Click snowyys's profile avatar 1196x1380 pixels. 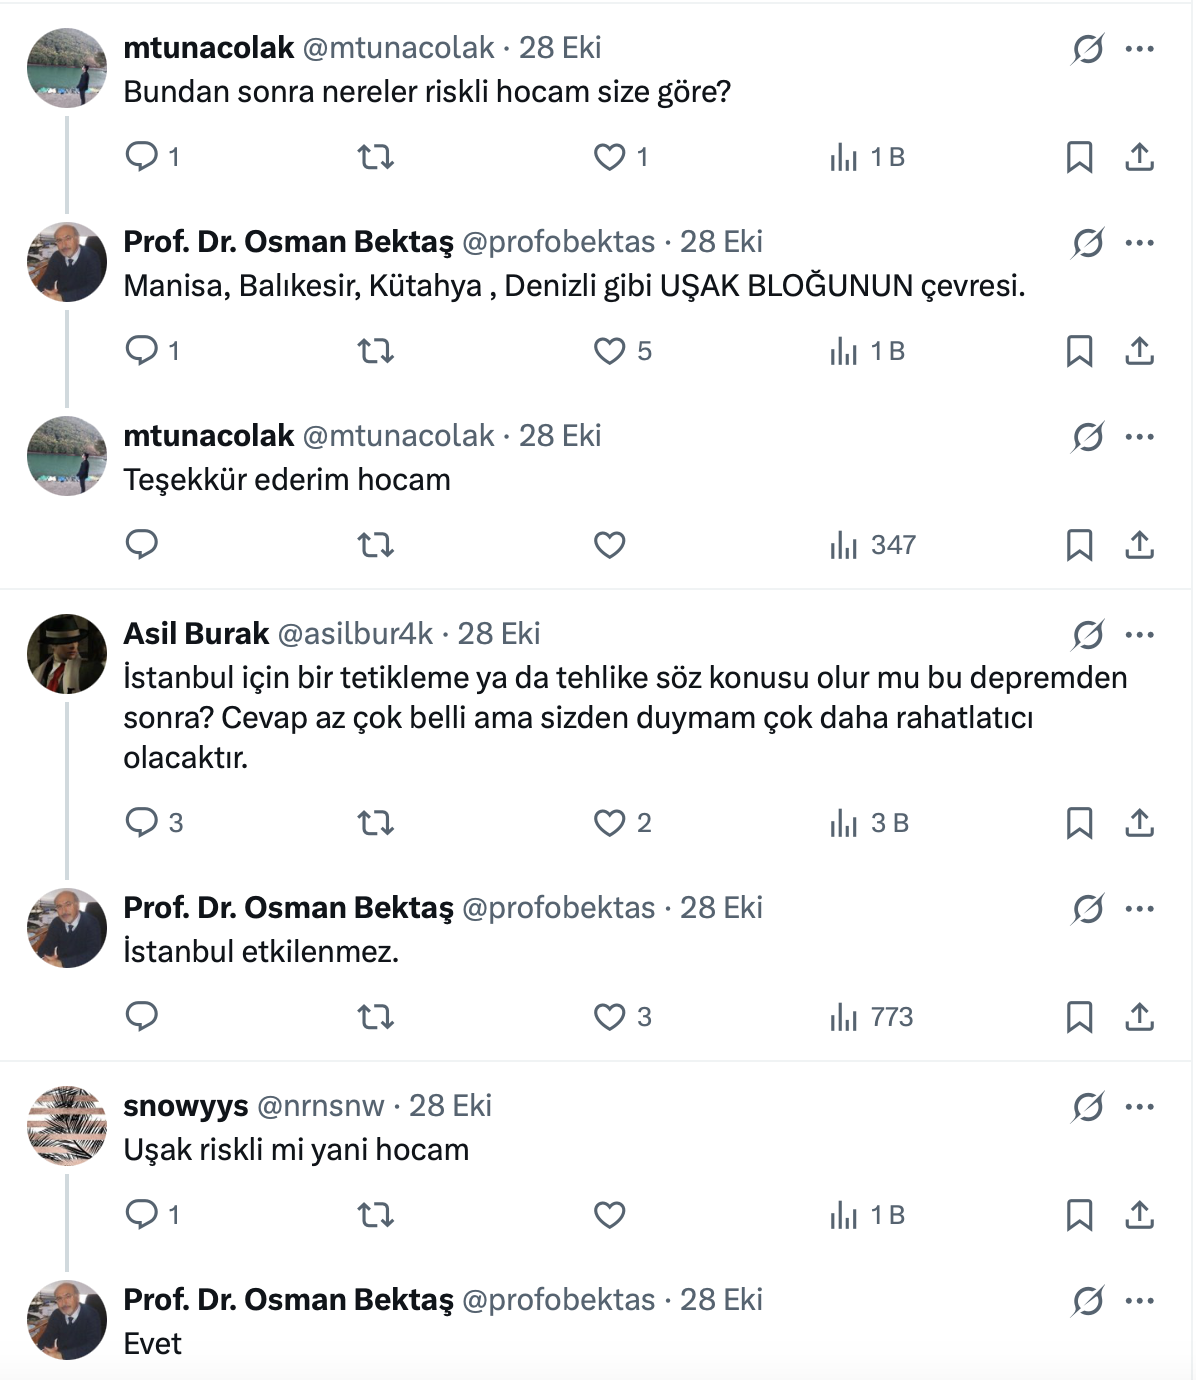coord(66,1125)
